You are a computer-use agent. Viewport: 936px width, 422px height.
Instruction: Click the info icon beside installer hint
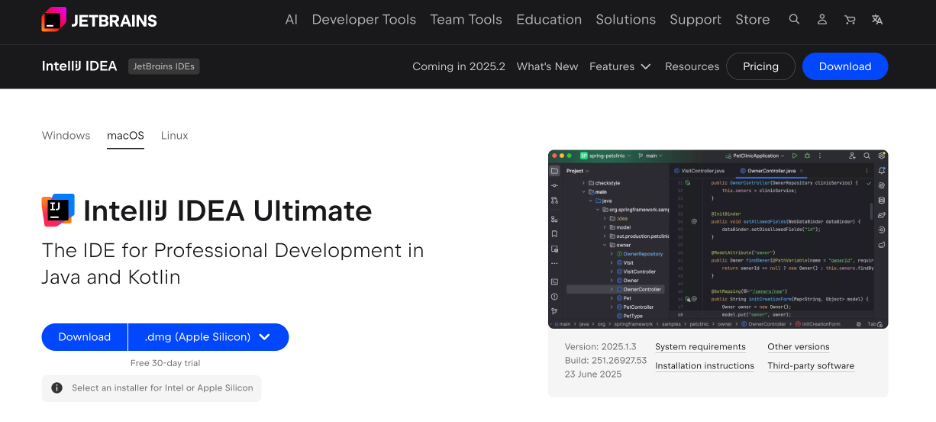[57, 388]
